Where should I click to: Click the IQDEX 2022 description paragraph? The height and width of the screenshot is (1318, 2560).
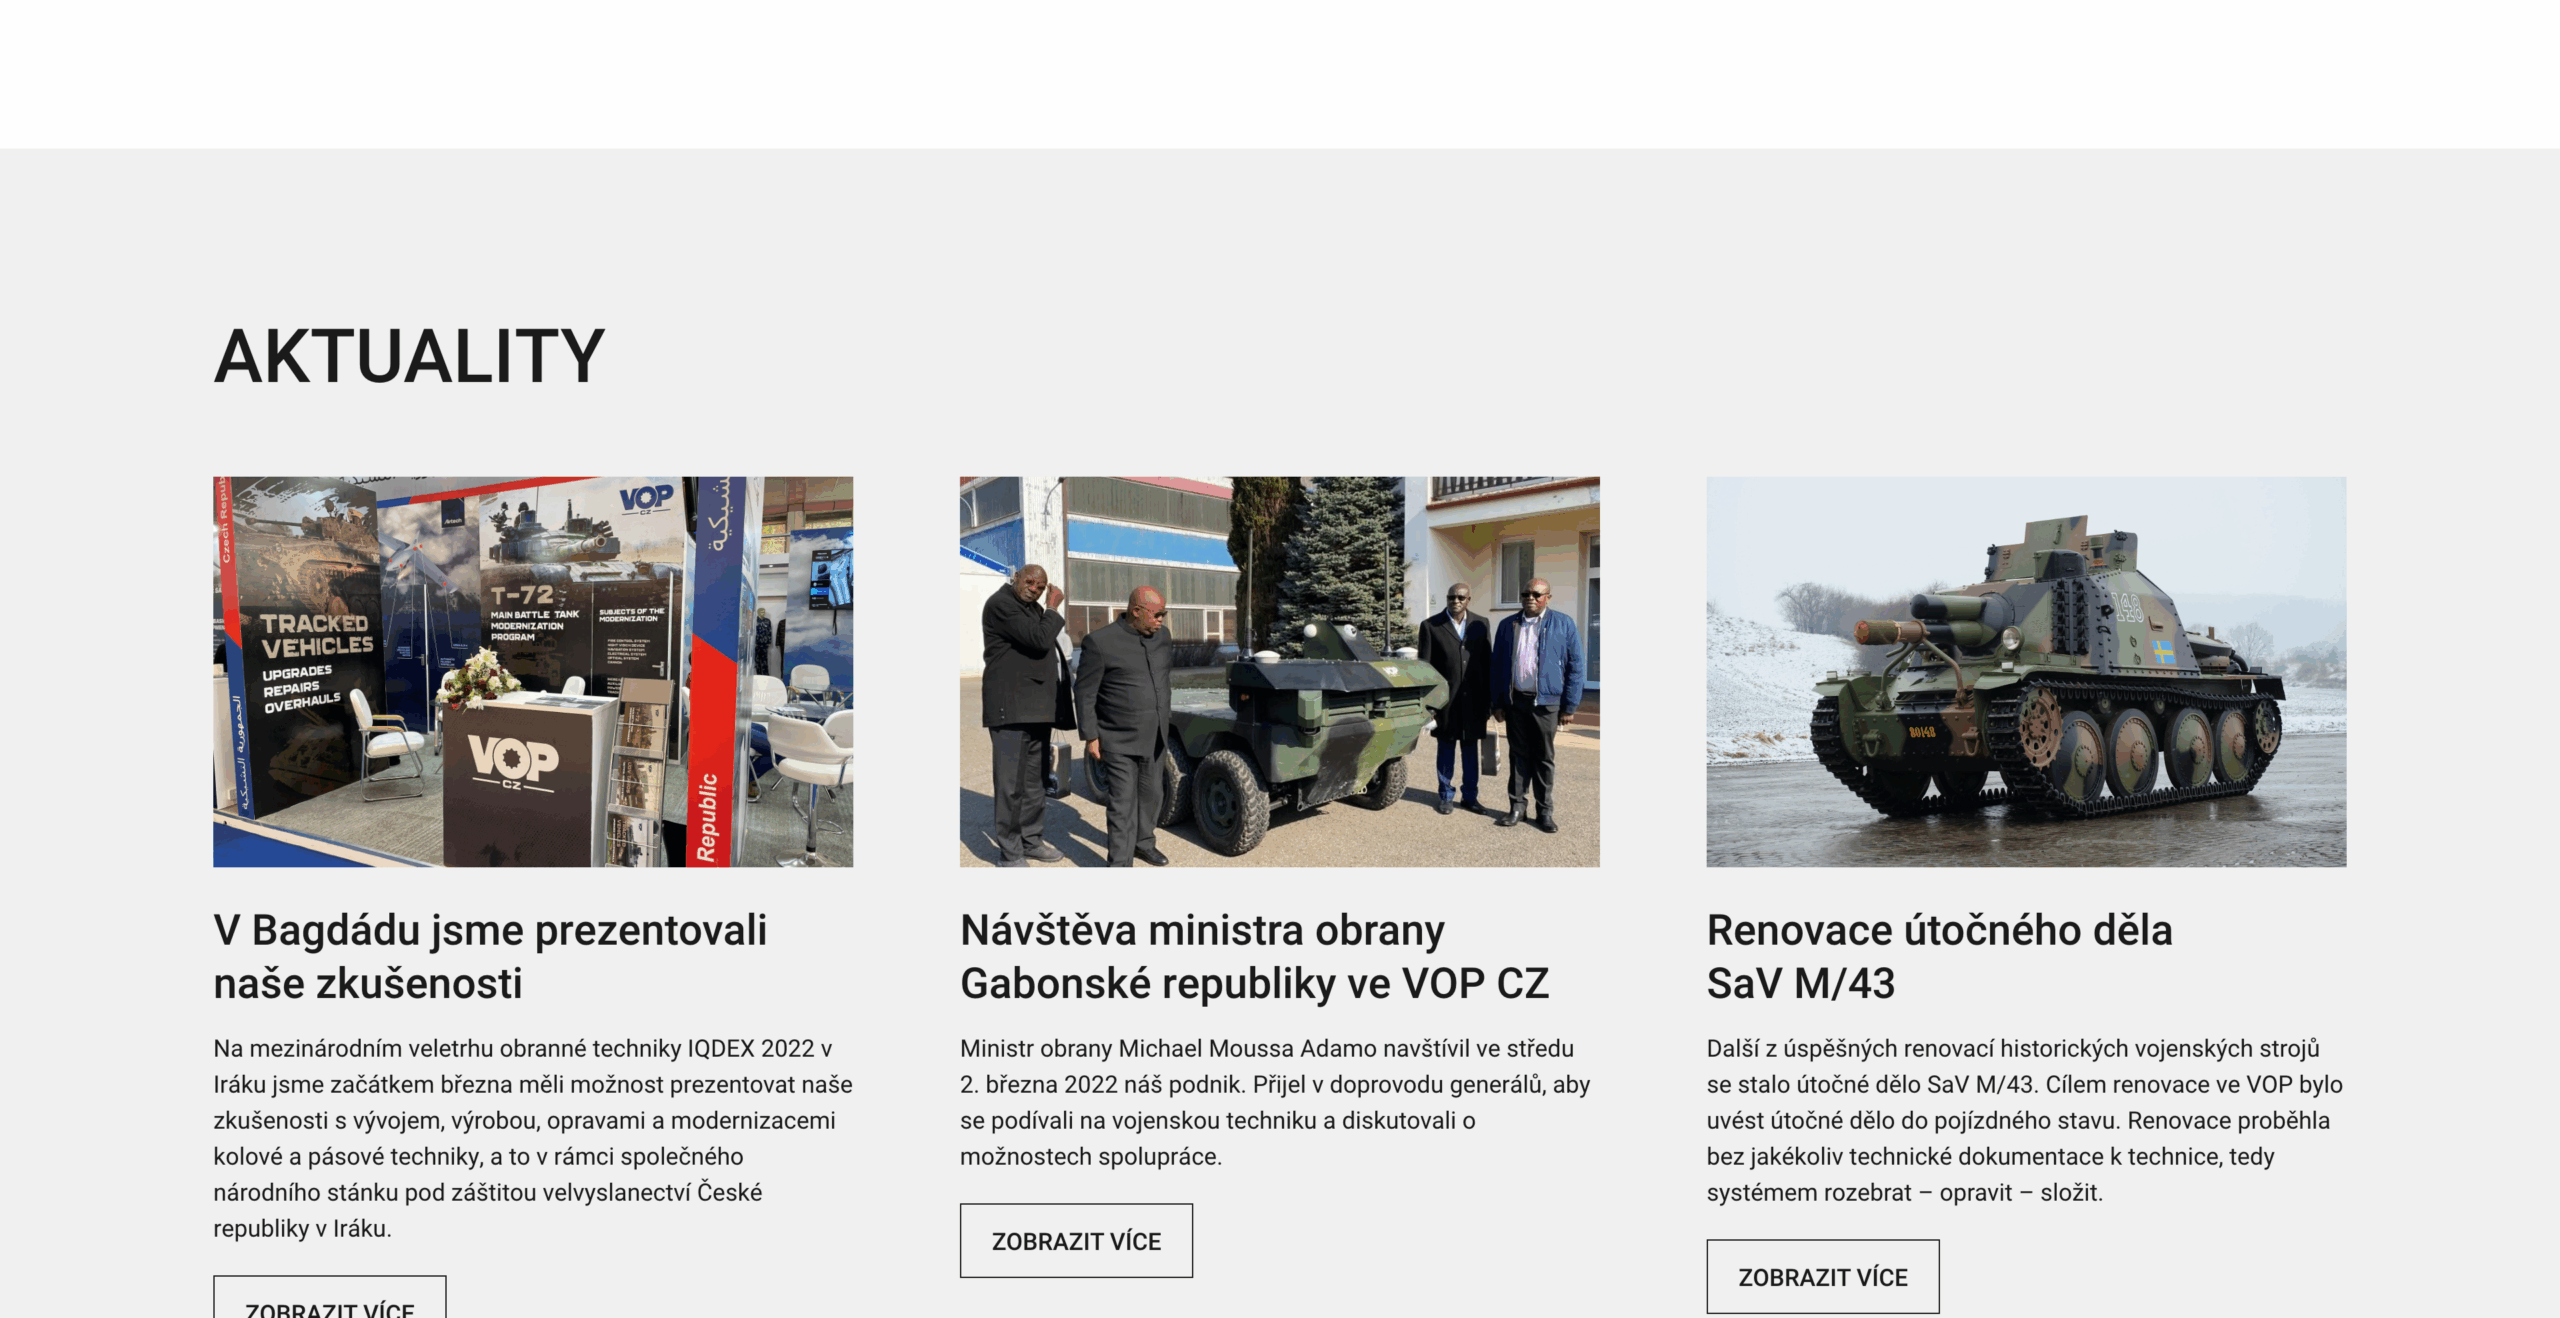point(533,1138)
